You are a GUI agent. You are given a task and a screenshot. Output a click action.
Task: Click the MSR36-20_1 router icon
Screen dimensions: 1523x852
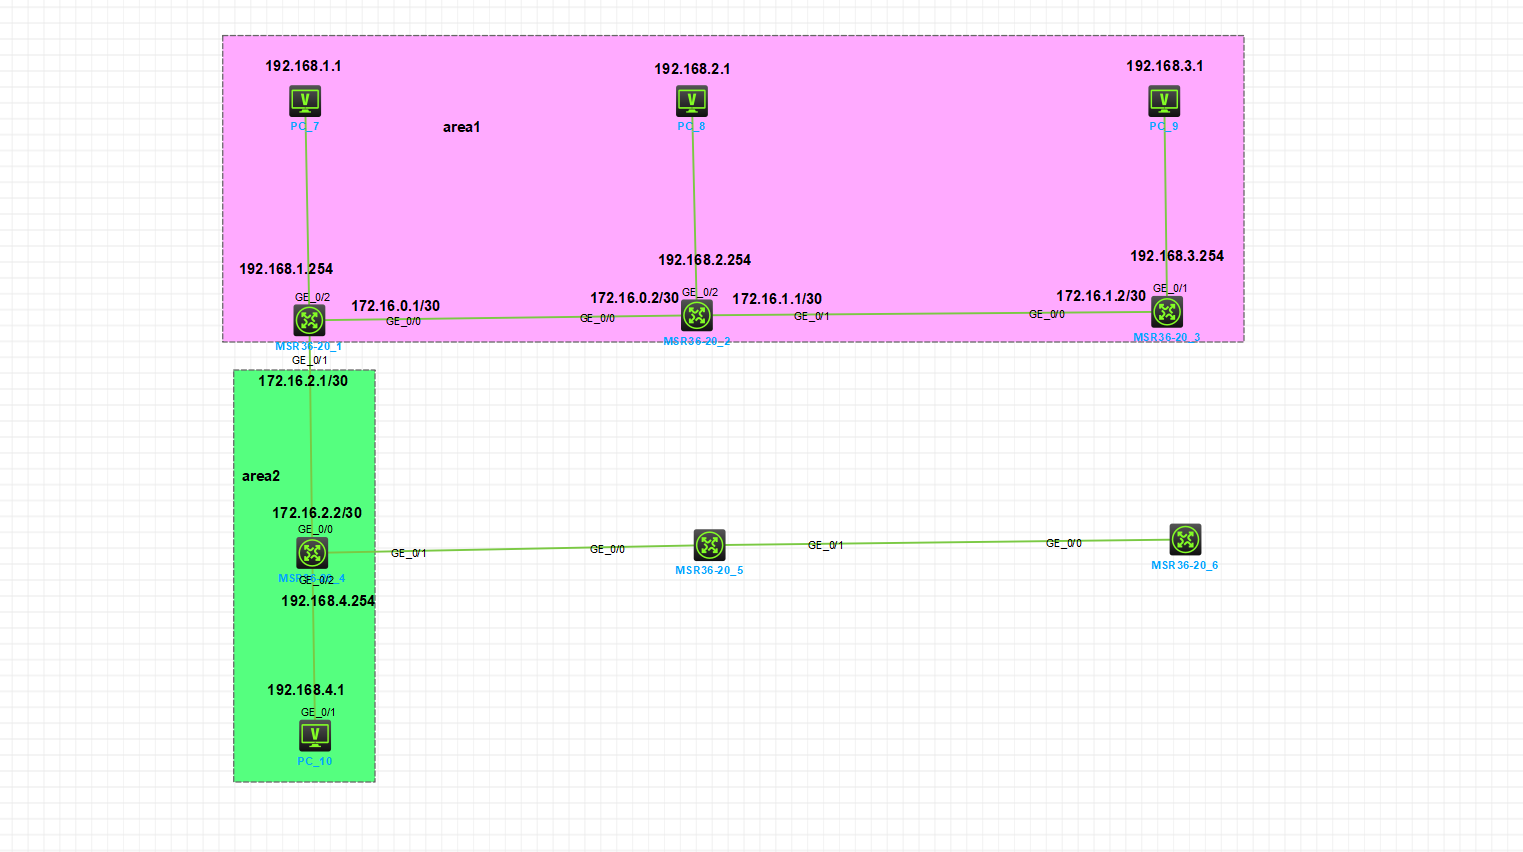[x=309, y=320]
